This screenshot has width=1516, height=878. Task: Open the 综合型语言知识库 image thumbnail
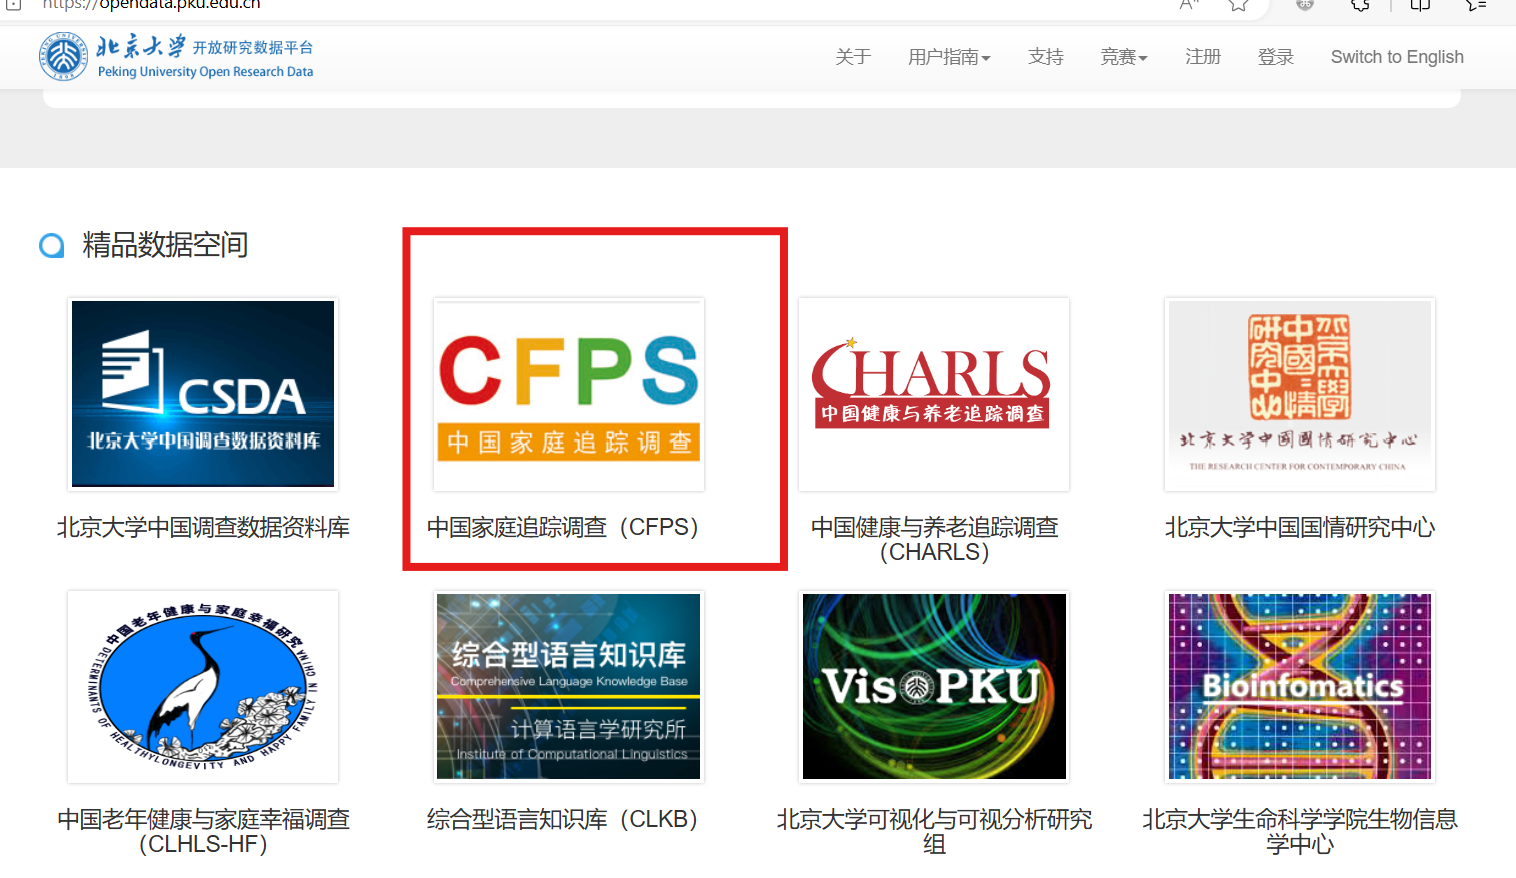pyautogui.click(x=569, y=687)
